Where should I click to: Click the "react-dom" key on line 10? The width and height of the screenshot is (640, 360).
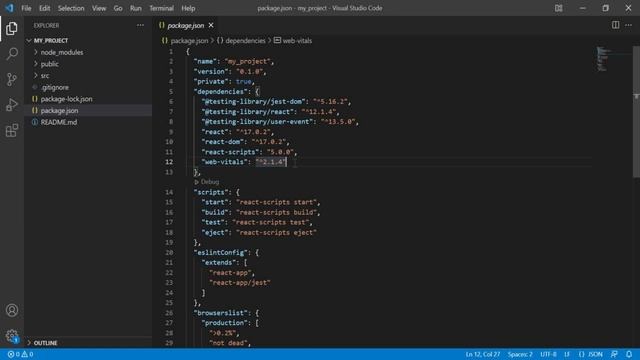coord(223,142)
